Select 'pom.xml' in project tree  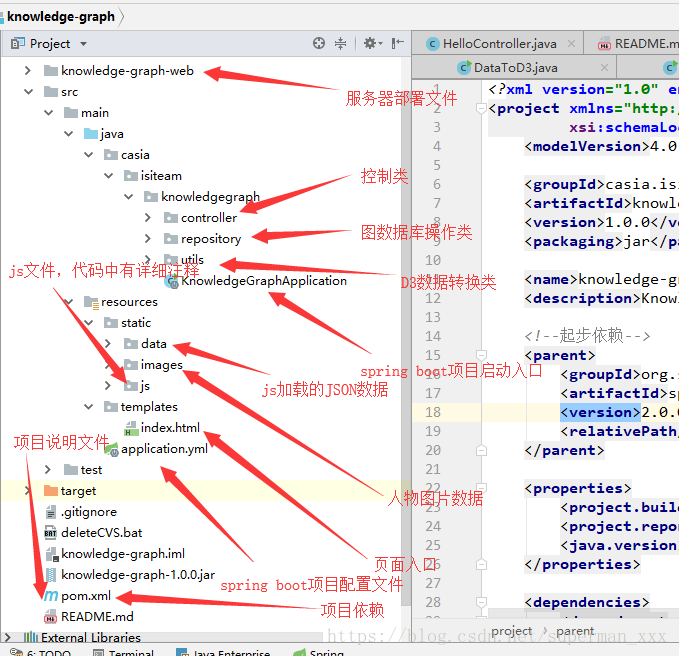pyautogui.click(x=86, y=596)
